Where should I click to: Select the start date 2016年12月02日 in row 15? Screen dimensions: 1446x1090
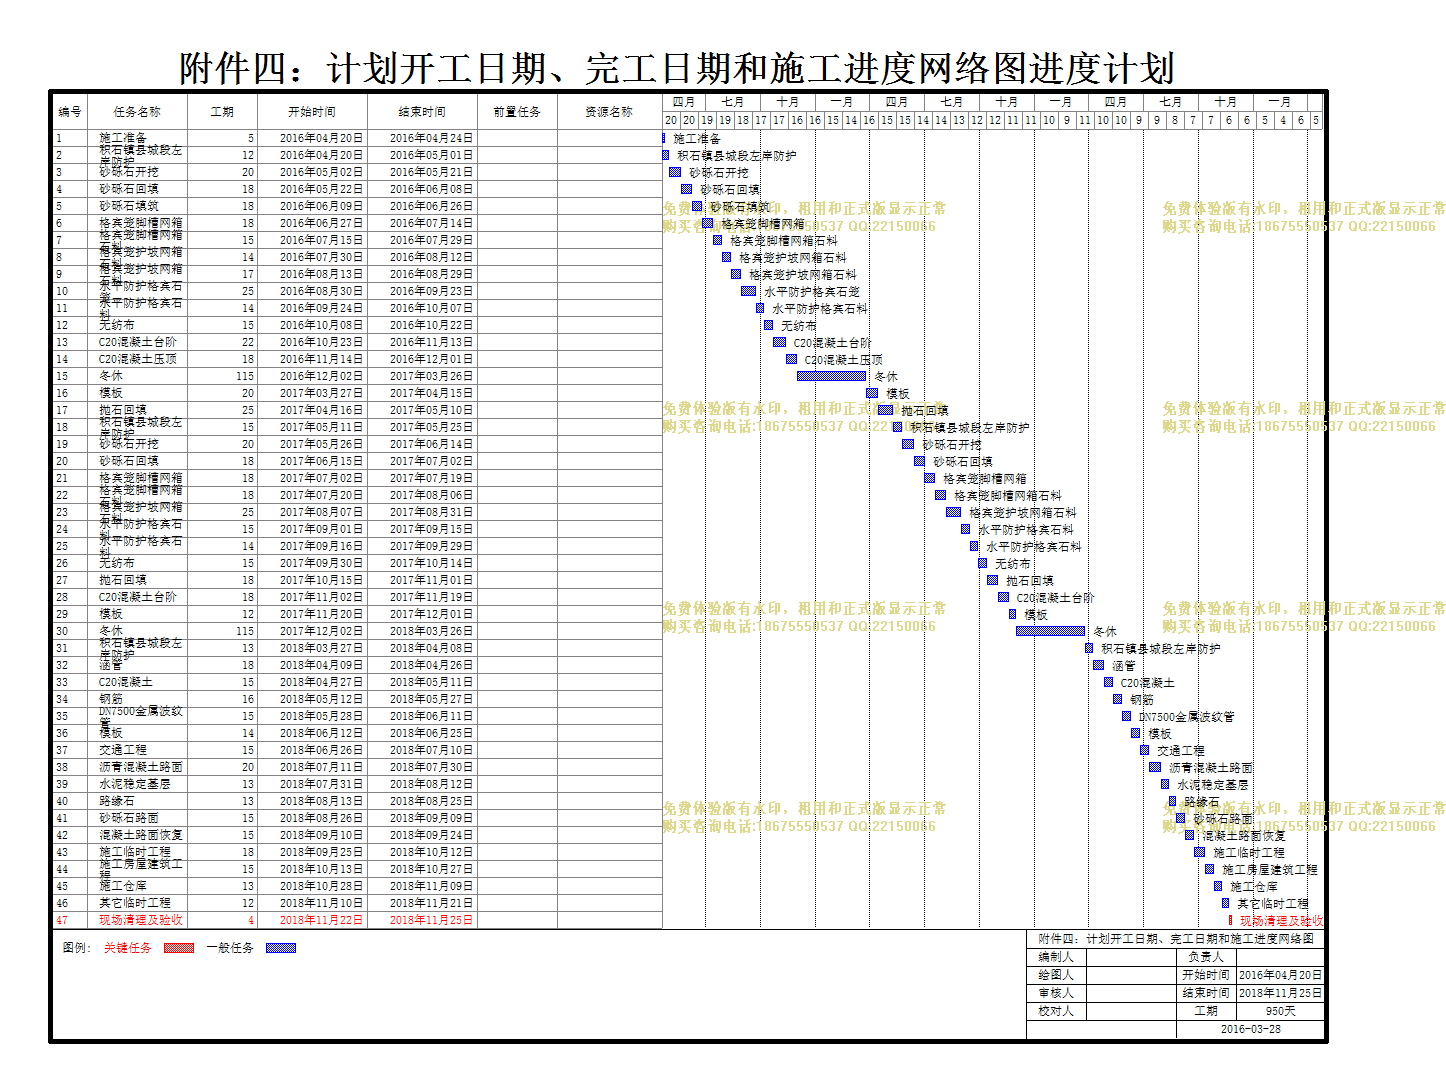tap(322, 376)
